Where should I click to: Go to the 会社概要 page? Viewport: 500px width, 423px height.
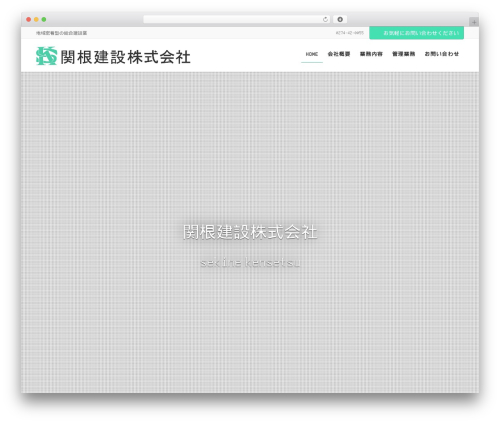tap(339, 54)
